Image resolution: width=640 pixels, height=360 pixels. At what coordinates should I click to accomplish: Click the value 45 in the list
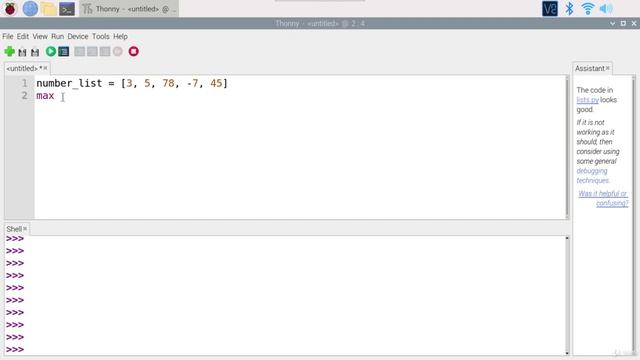pyautogui.click(x=216, y=83)
